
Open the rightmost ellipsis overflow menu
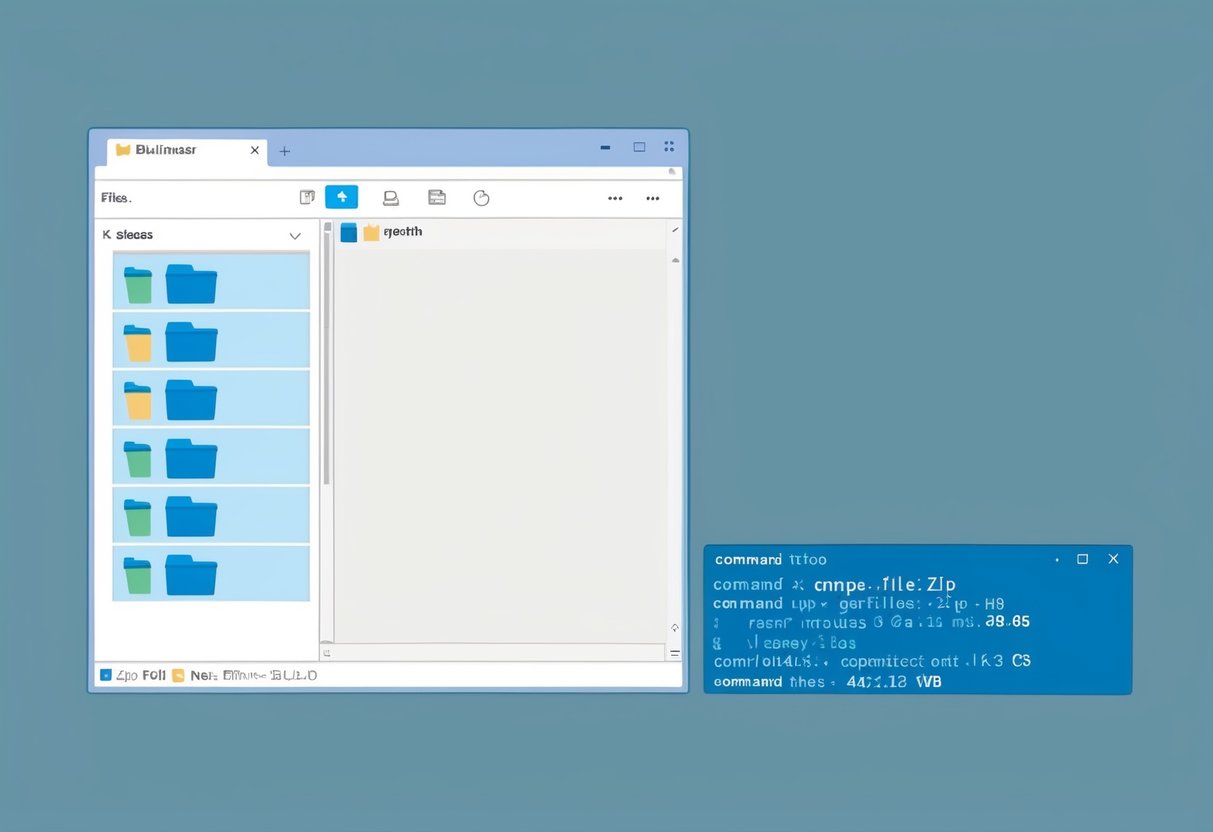tap(653, 198)
